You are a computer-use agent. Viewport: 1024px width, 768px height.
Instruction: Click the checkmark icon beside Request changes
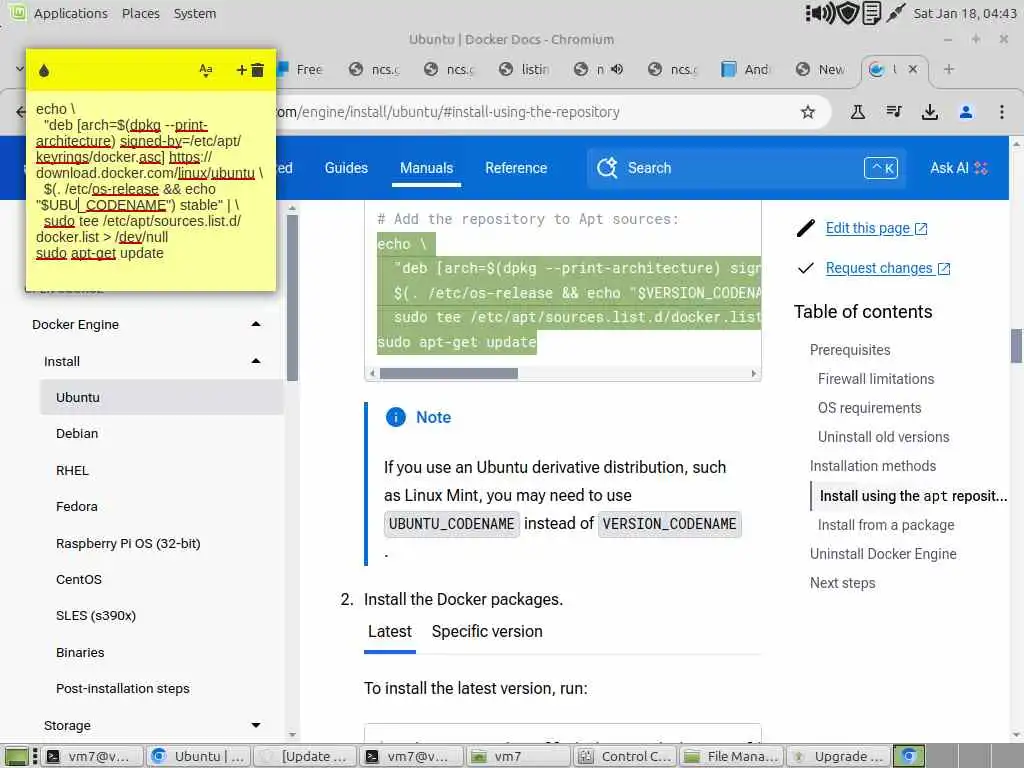[806, 268]
